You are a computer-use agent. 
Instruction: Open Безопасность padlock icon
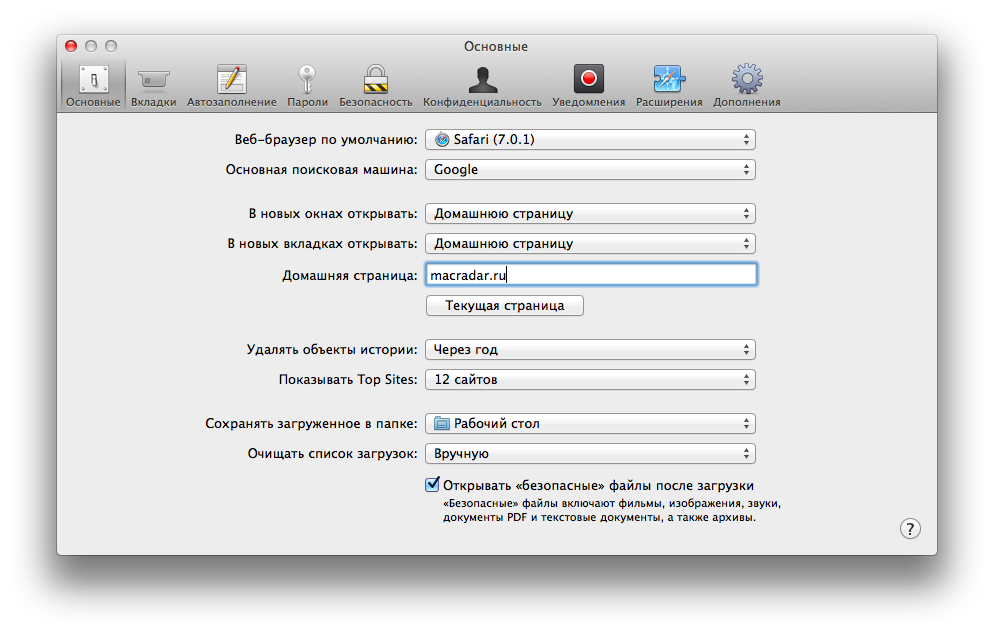375,80
